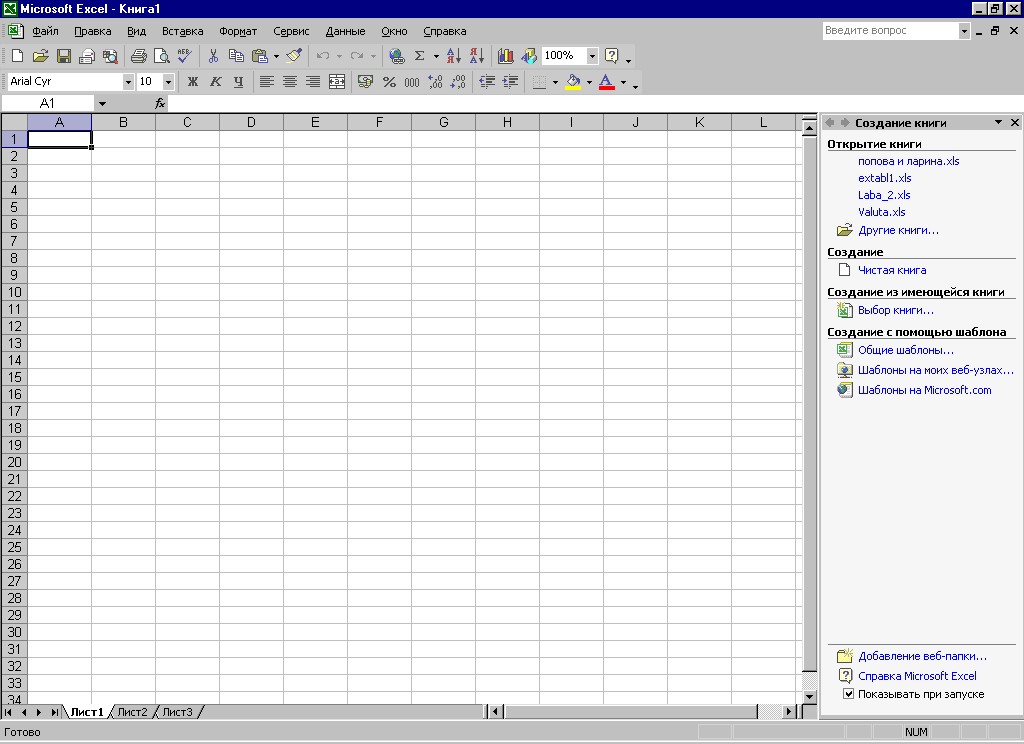Close the 'Создание книги' task pane
The height and width of the screenshot is (744, 1024).
pyautogui.click(x=1015, y=122)
